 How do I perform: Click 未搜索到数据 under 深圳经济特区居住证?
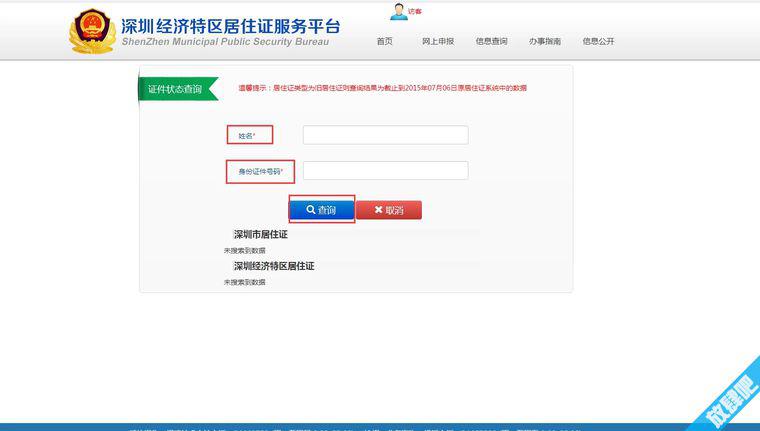click(x=244, y=282)
